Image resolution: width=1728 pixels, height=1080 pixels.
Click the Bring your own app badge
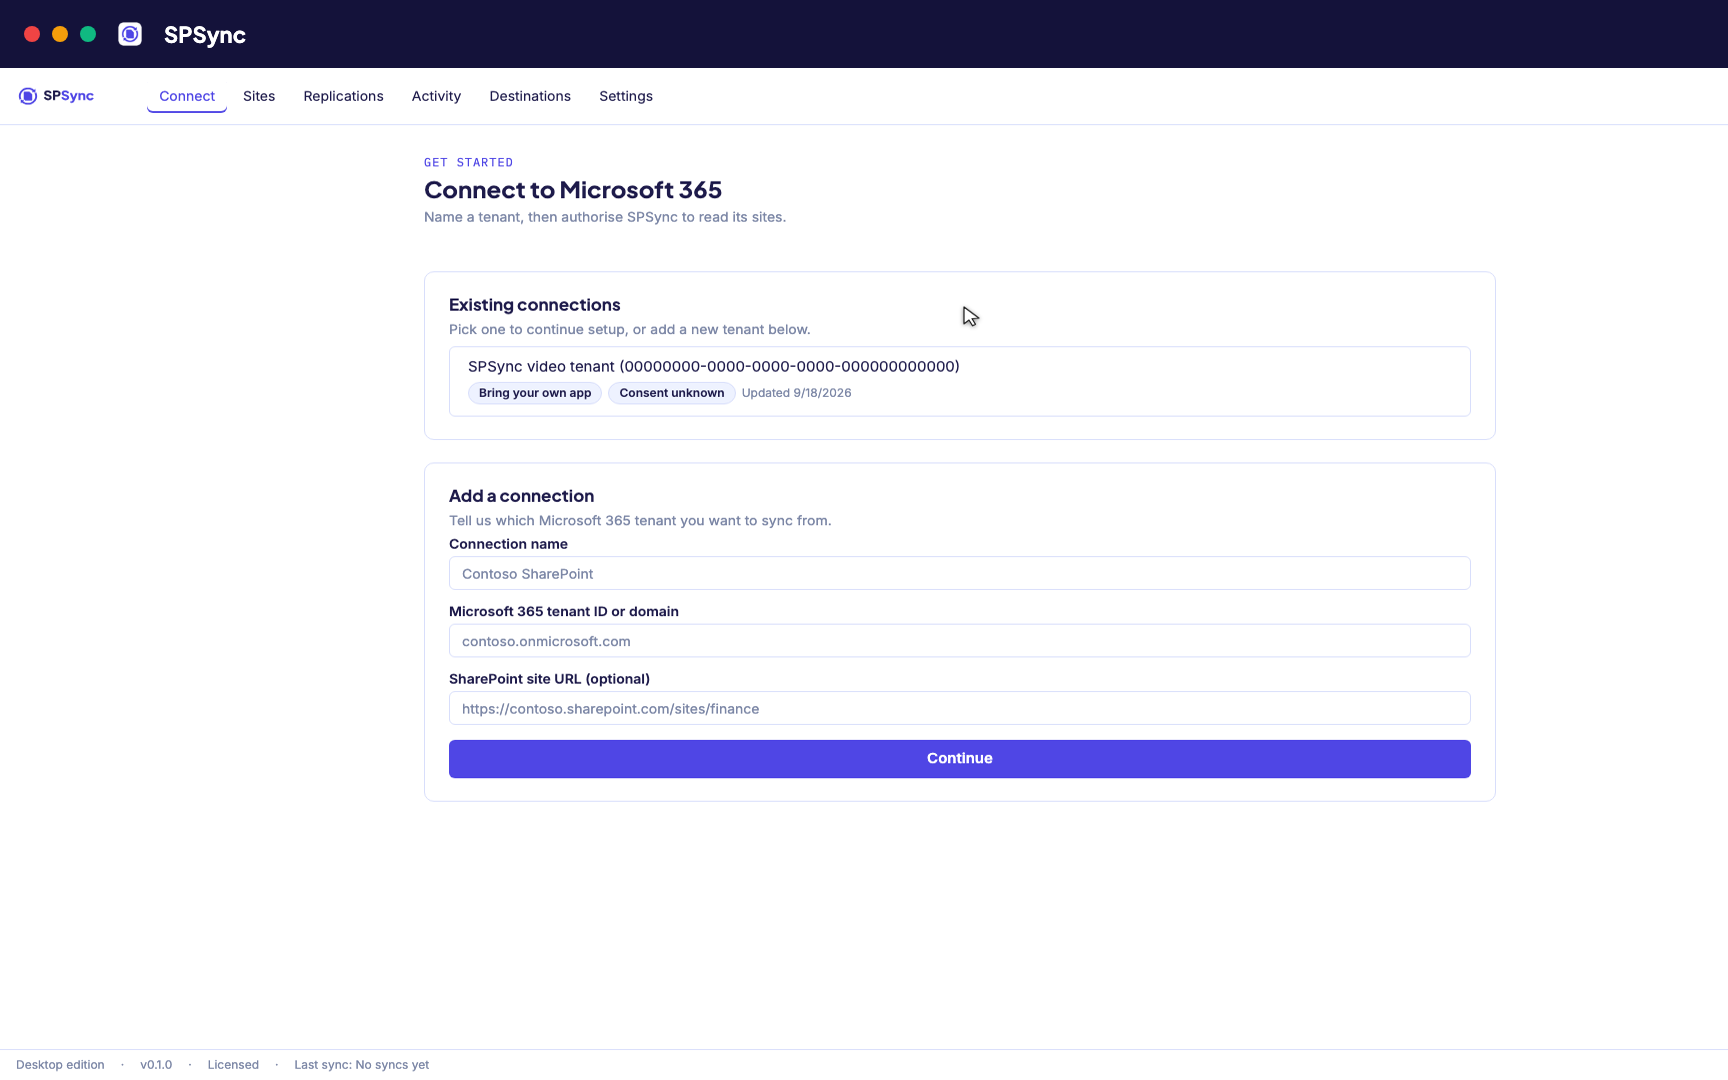(535, 393)
